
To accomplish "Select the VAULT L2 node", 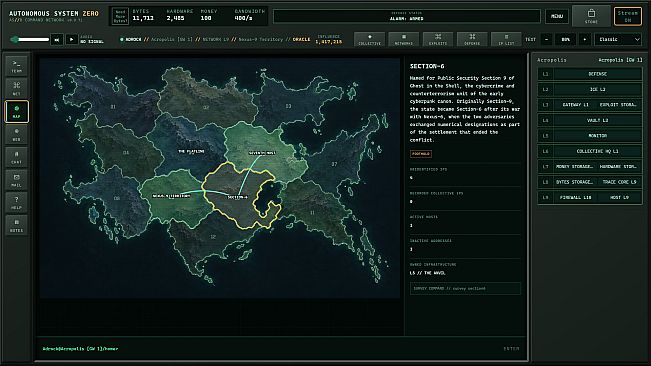I will (597, 120).
